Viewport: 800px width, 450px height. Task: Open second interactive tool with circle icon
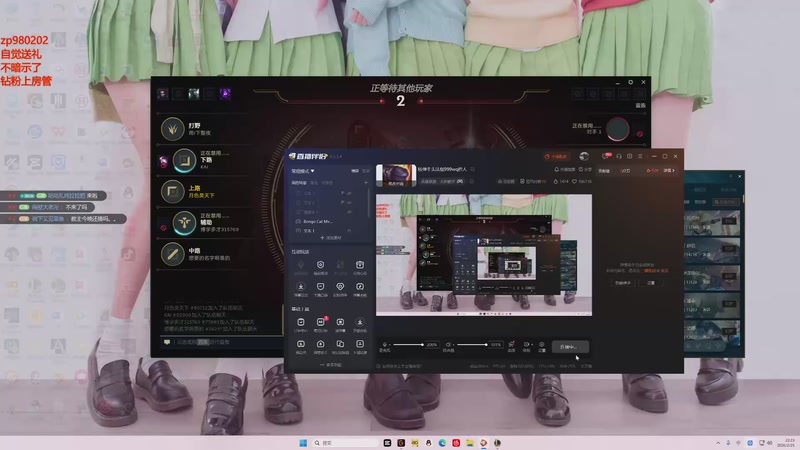tap(320, 267)
